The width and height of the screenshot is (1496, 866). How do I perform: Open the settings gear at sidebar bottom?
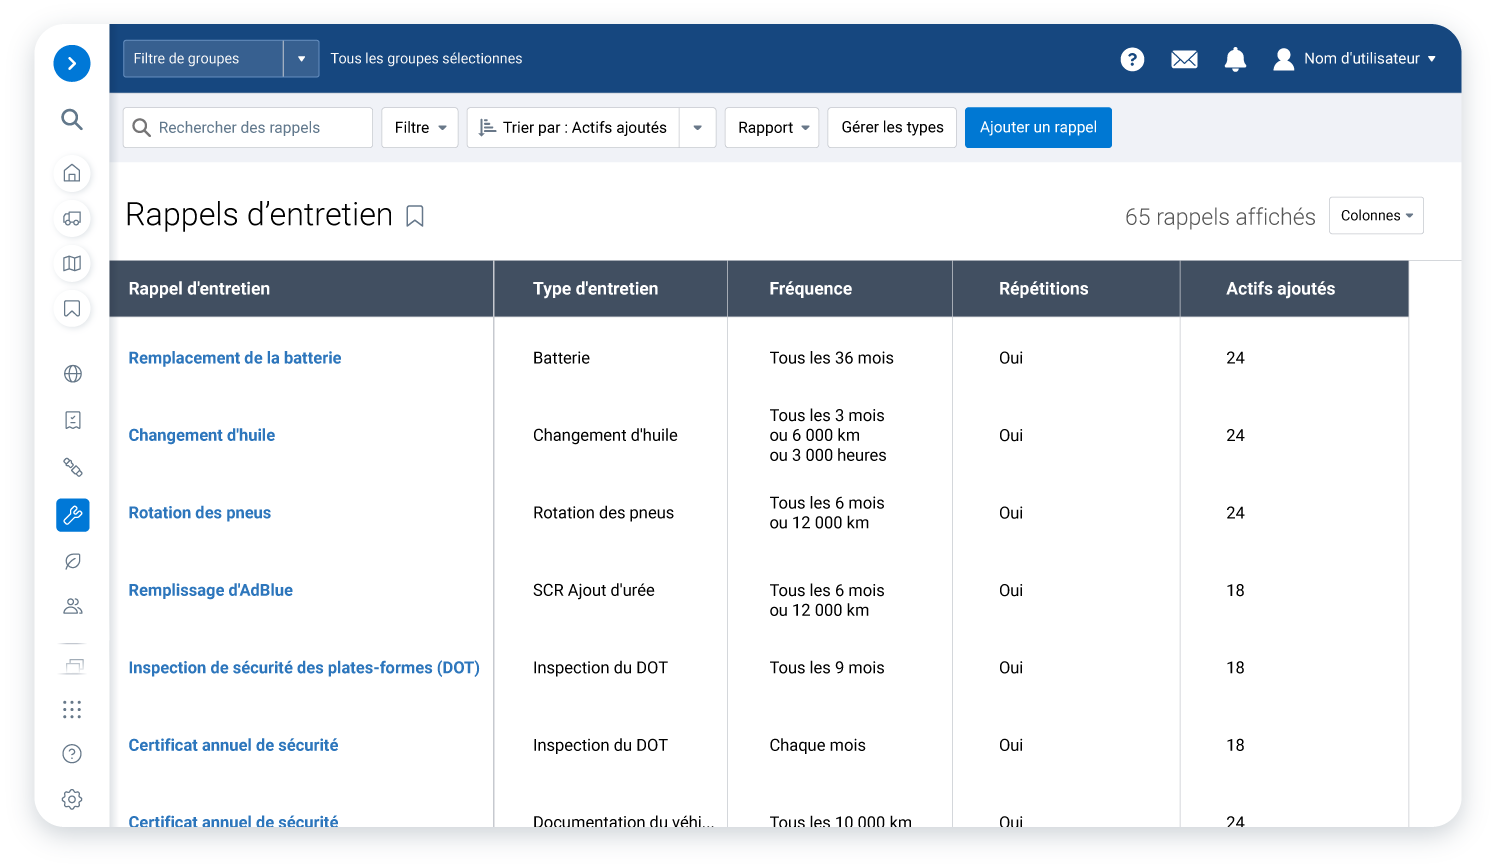71,799
